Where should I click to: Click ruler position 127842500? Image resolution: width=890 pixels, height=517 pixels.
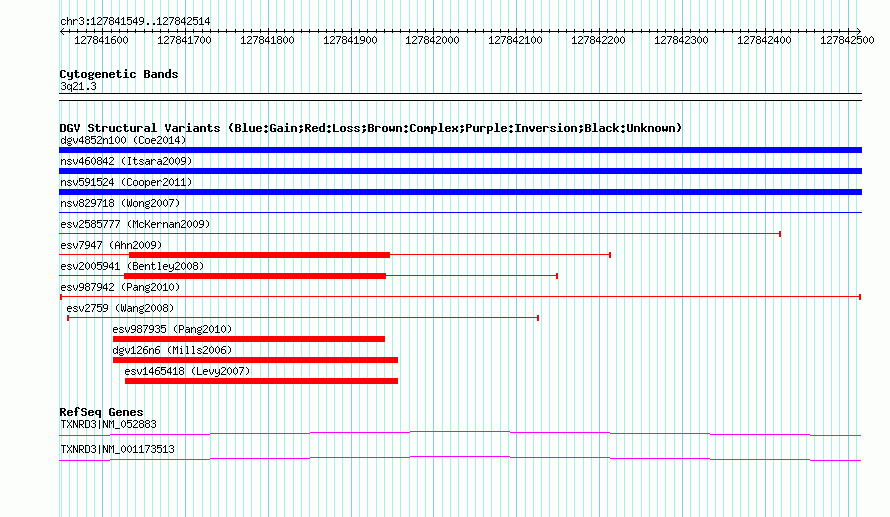(847, 40)
